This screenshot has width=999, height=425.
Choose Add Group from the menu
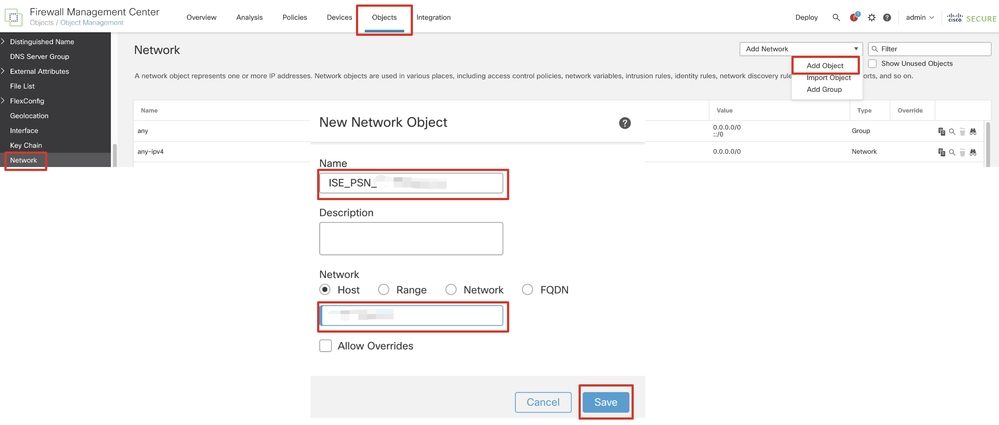(824, 90)
